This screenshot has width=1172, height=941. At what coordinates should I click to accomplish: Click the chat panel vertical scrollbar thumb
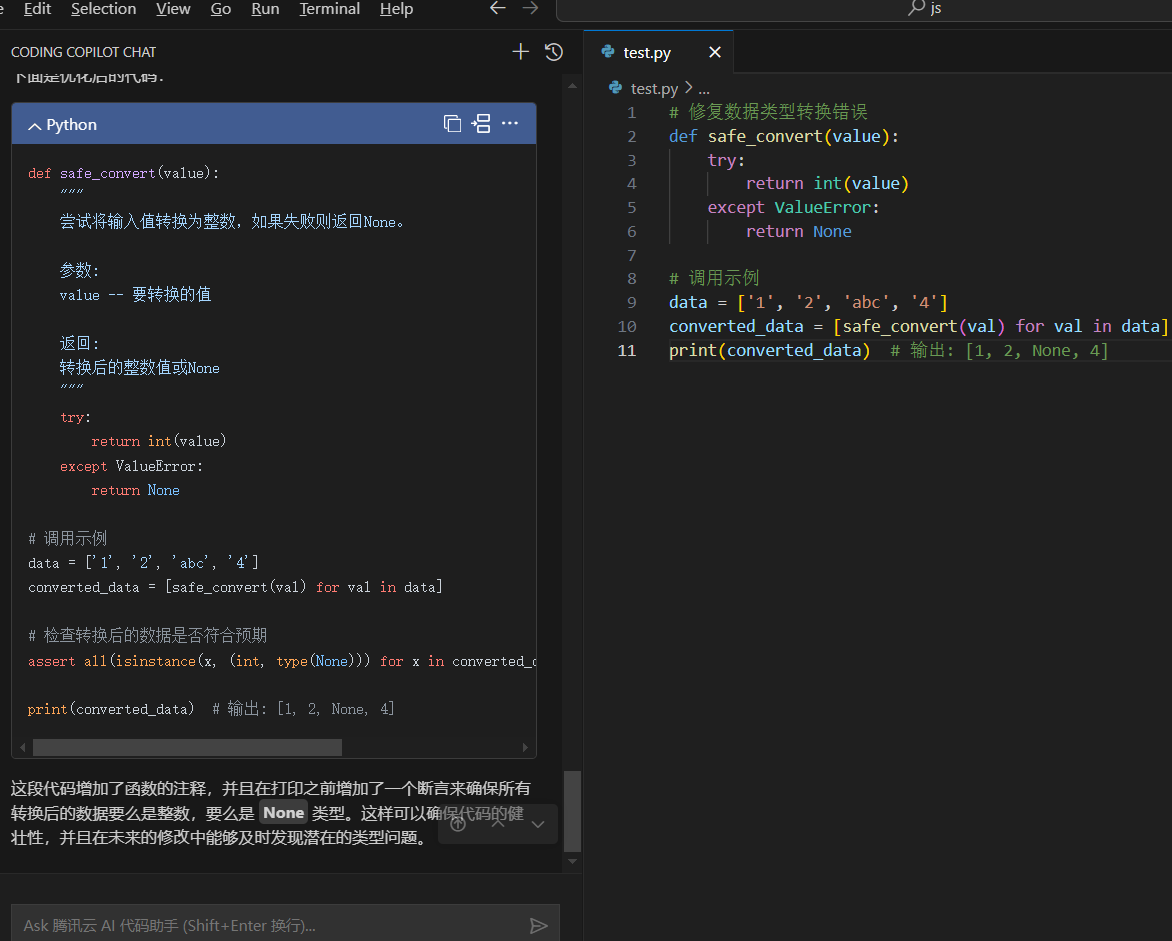coord(573,811)
